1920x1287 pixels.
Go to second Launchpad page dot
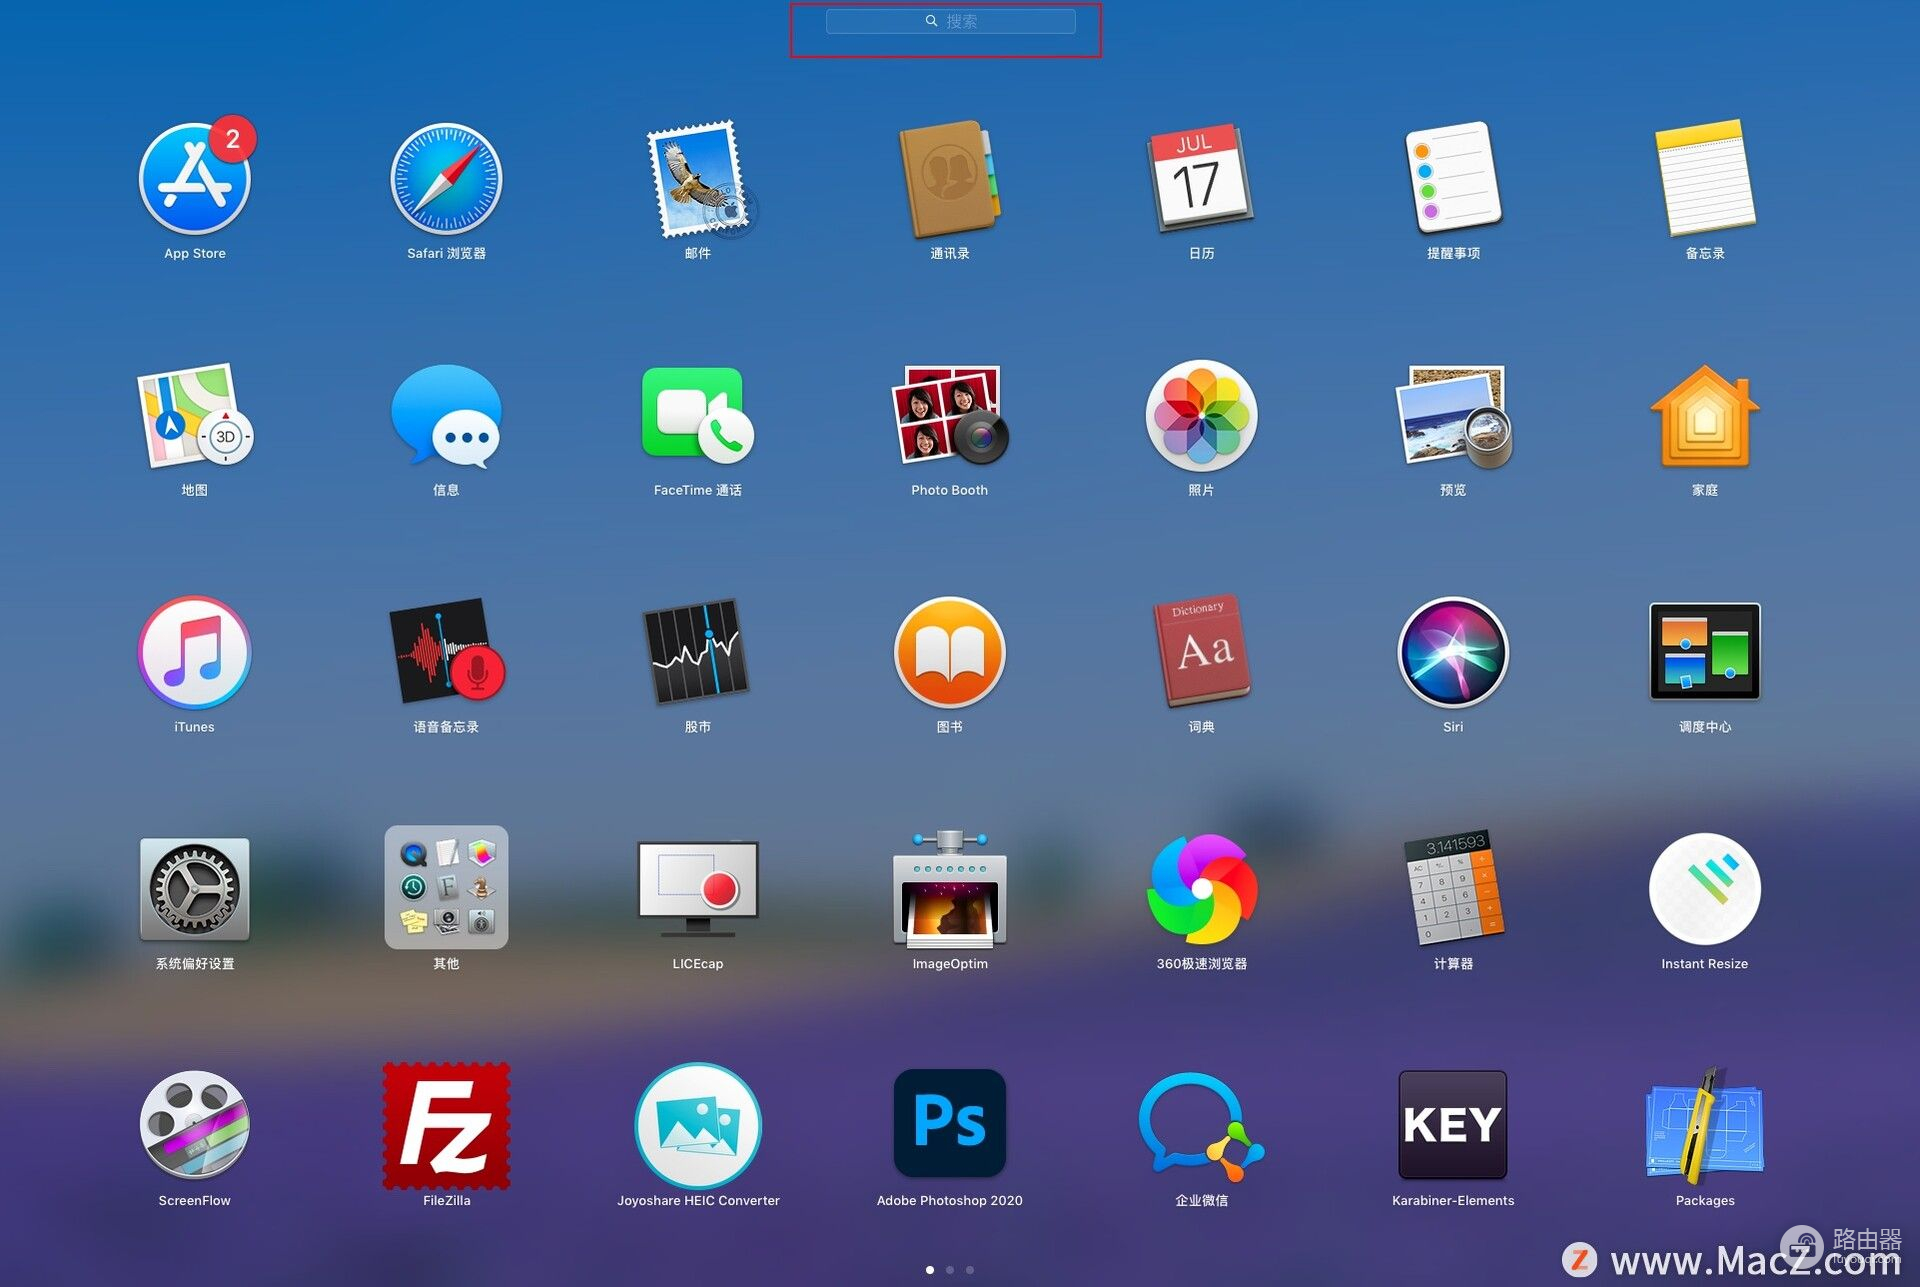pos(950,1270)
